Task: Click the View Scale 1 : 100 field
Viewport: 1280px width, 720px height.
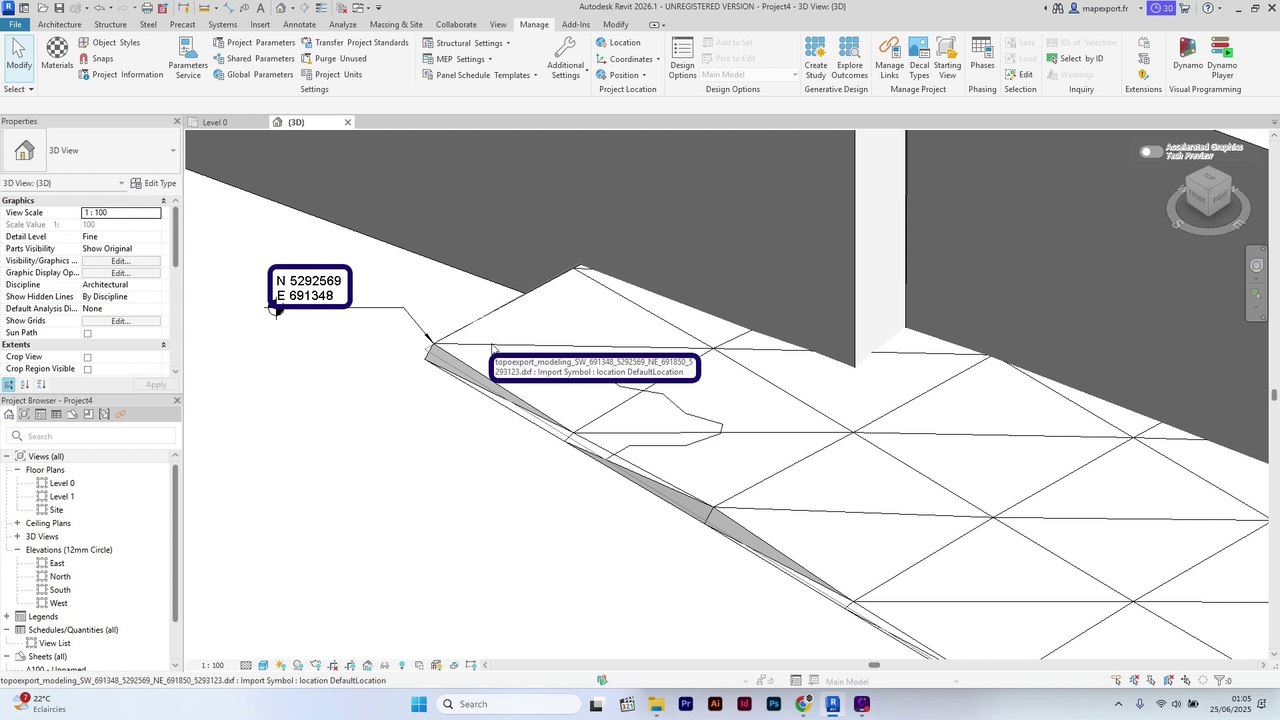Action: pyautogui.click(x=121, y=213)
